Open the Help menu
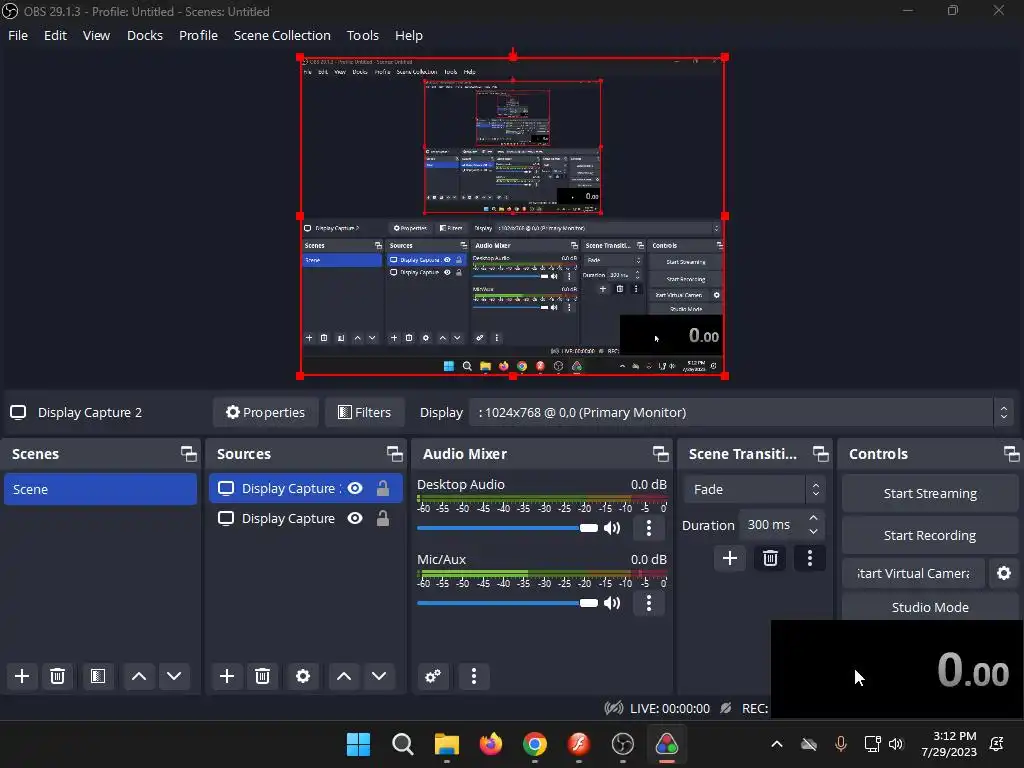 click(409, 35)
